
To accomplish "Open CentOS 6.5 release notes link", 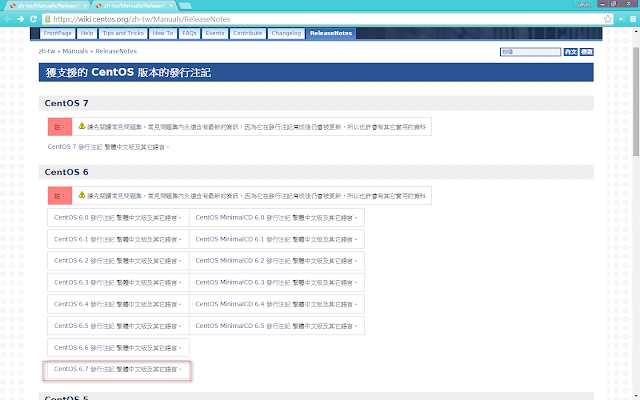I will [84, 326].
